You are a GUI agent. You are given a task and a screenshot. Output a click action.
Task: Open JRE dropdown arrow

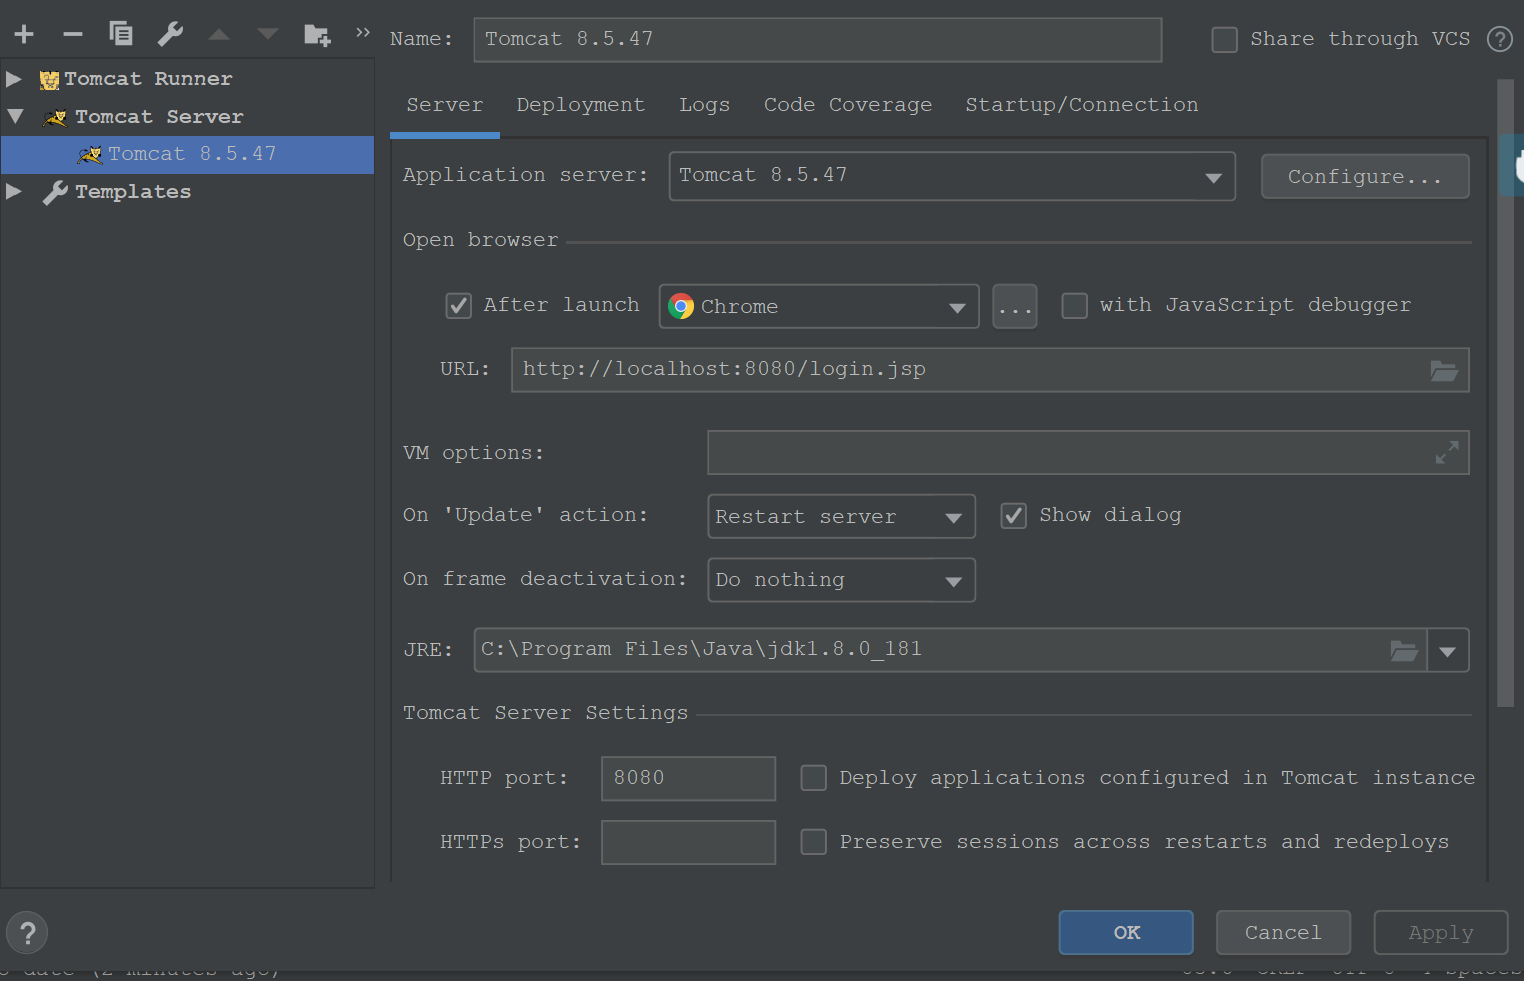click(1448, 651)
